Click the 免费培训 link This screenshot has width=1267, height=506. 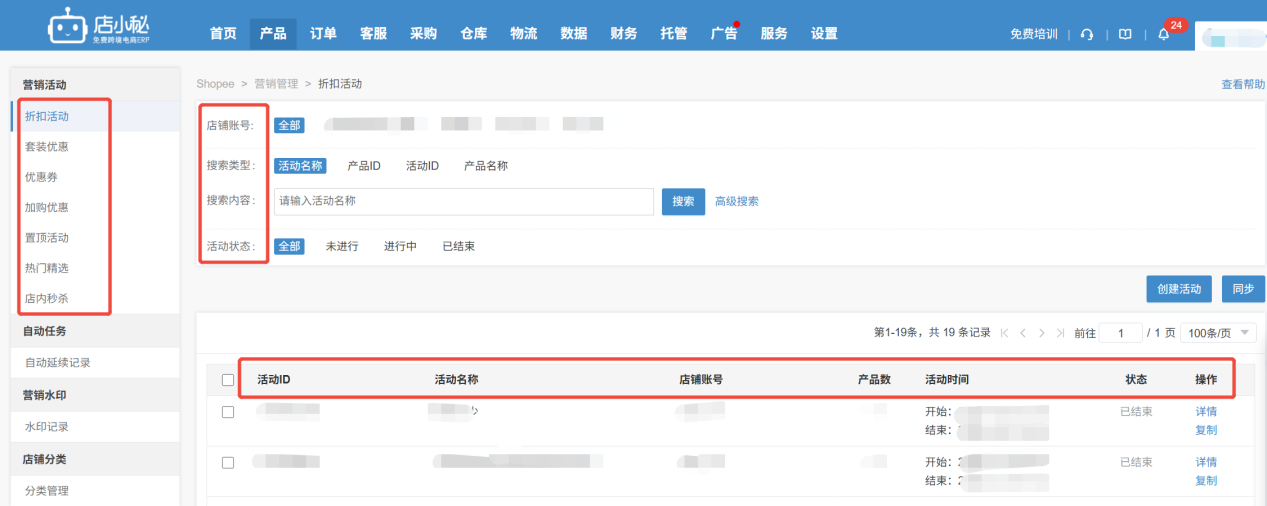pyautogui.click(x=1034, y=34)
